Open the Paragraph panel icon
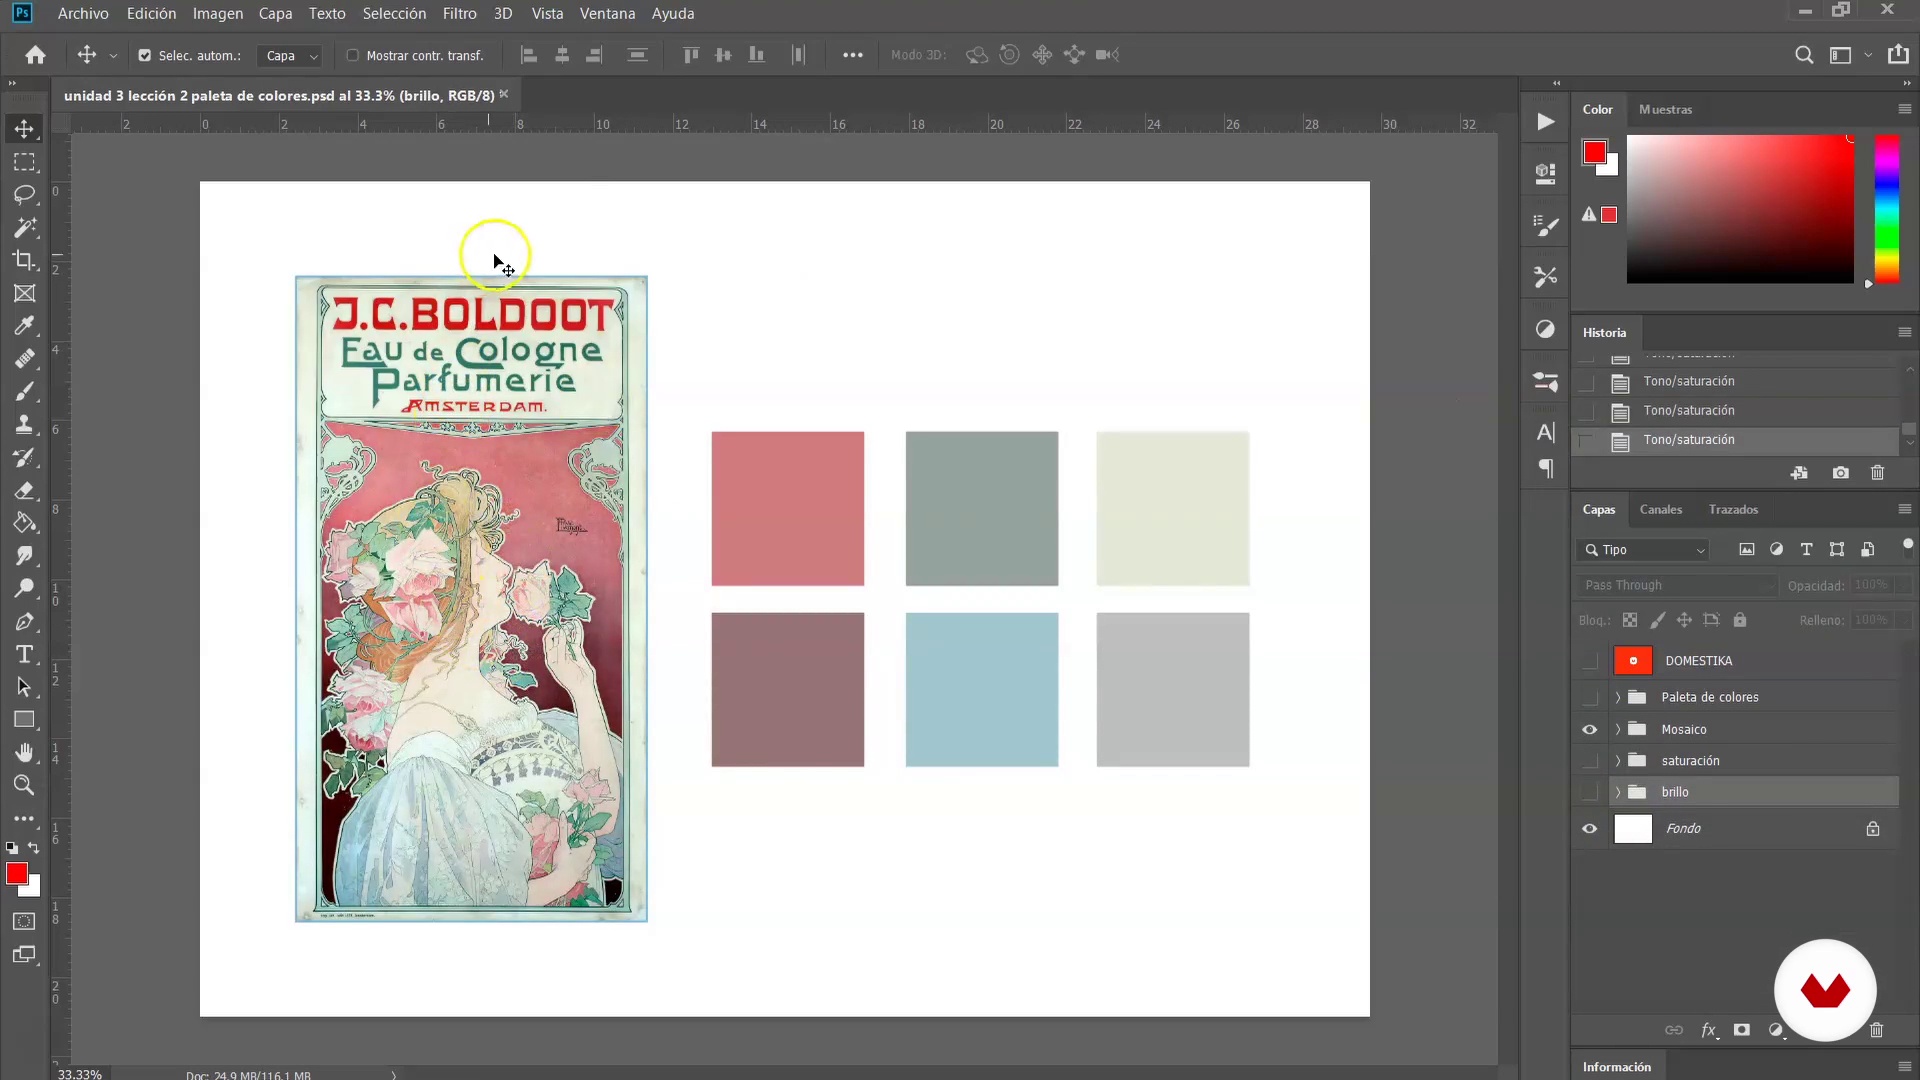The image size is (1920, 1080). point(1545,469)
